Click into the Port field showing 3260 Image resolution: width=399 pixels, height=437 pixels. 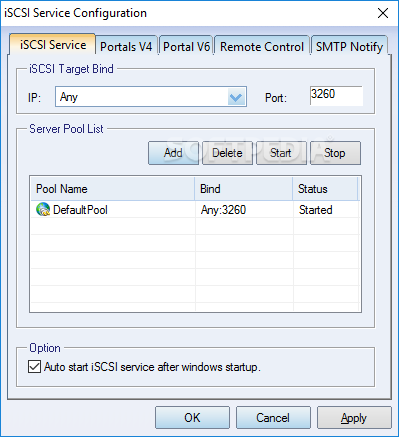[x=336, y=96]
